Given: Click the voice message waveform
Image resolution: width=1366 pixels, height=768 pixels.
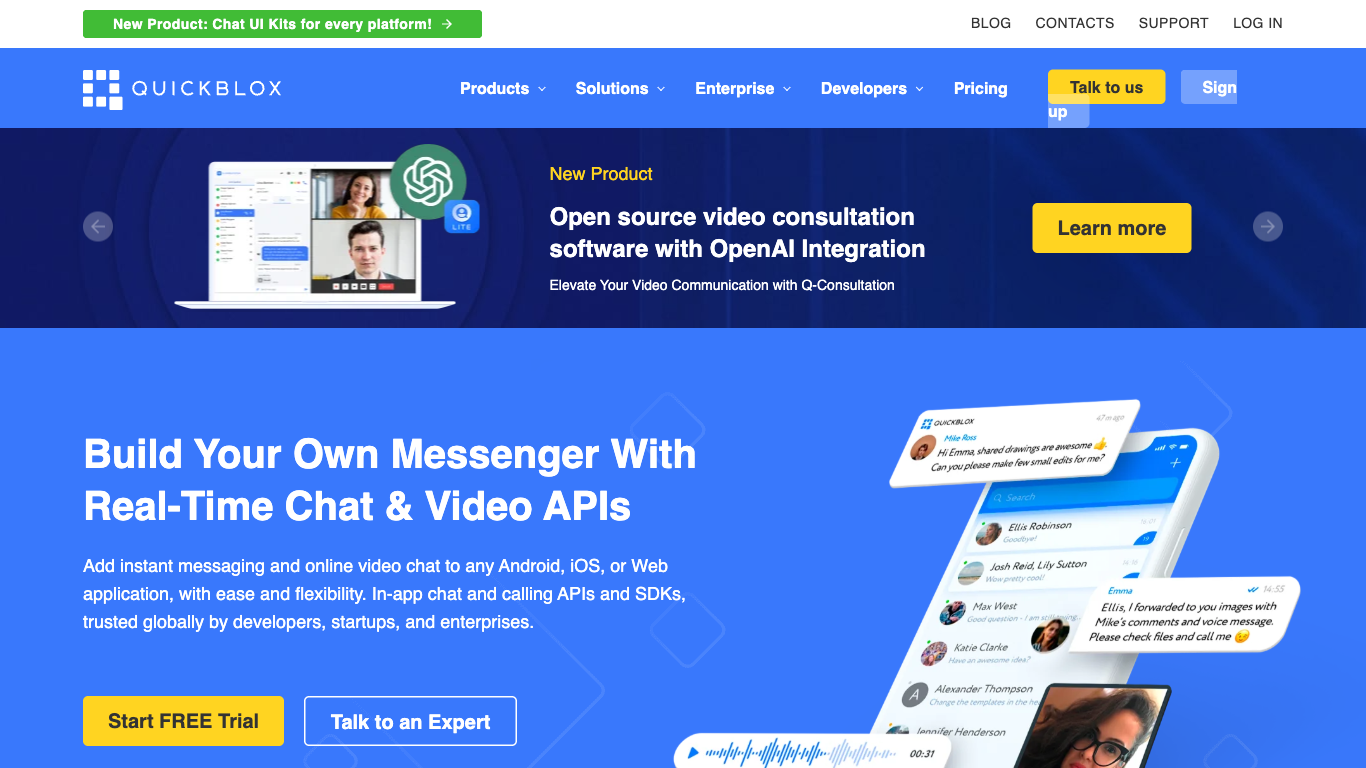Looking at the screenshot, I should [x=801, y=753].
